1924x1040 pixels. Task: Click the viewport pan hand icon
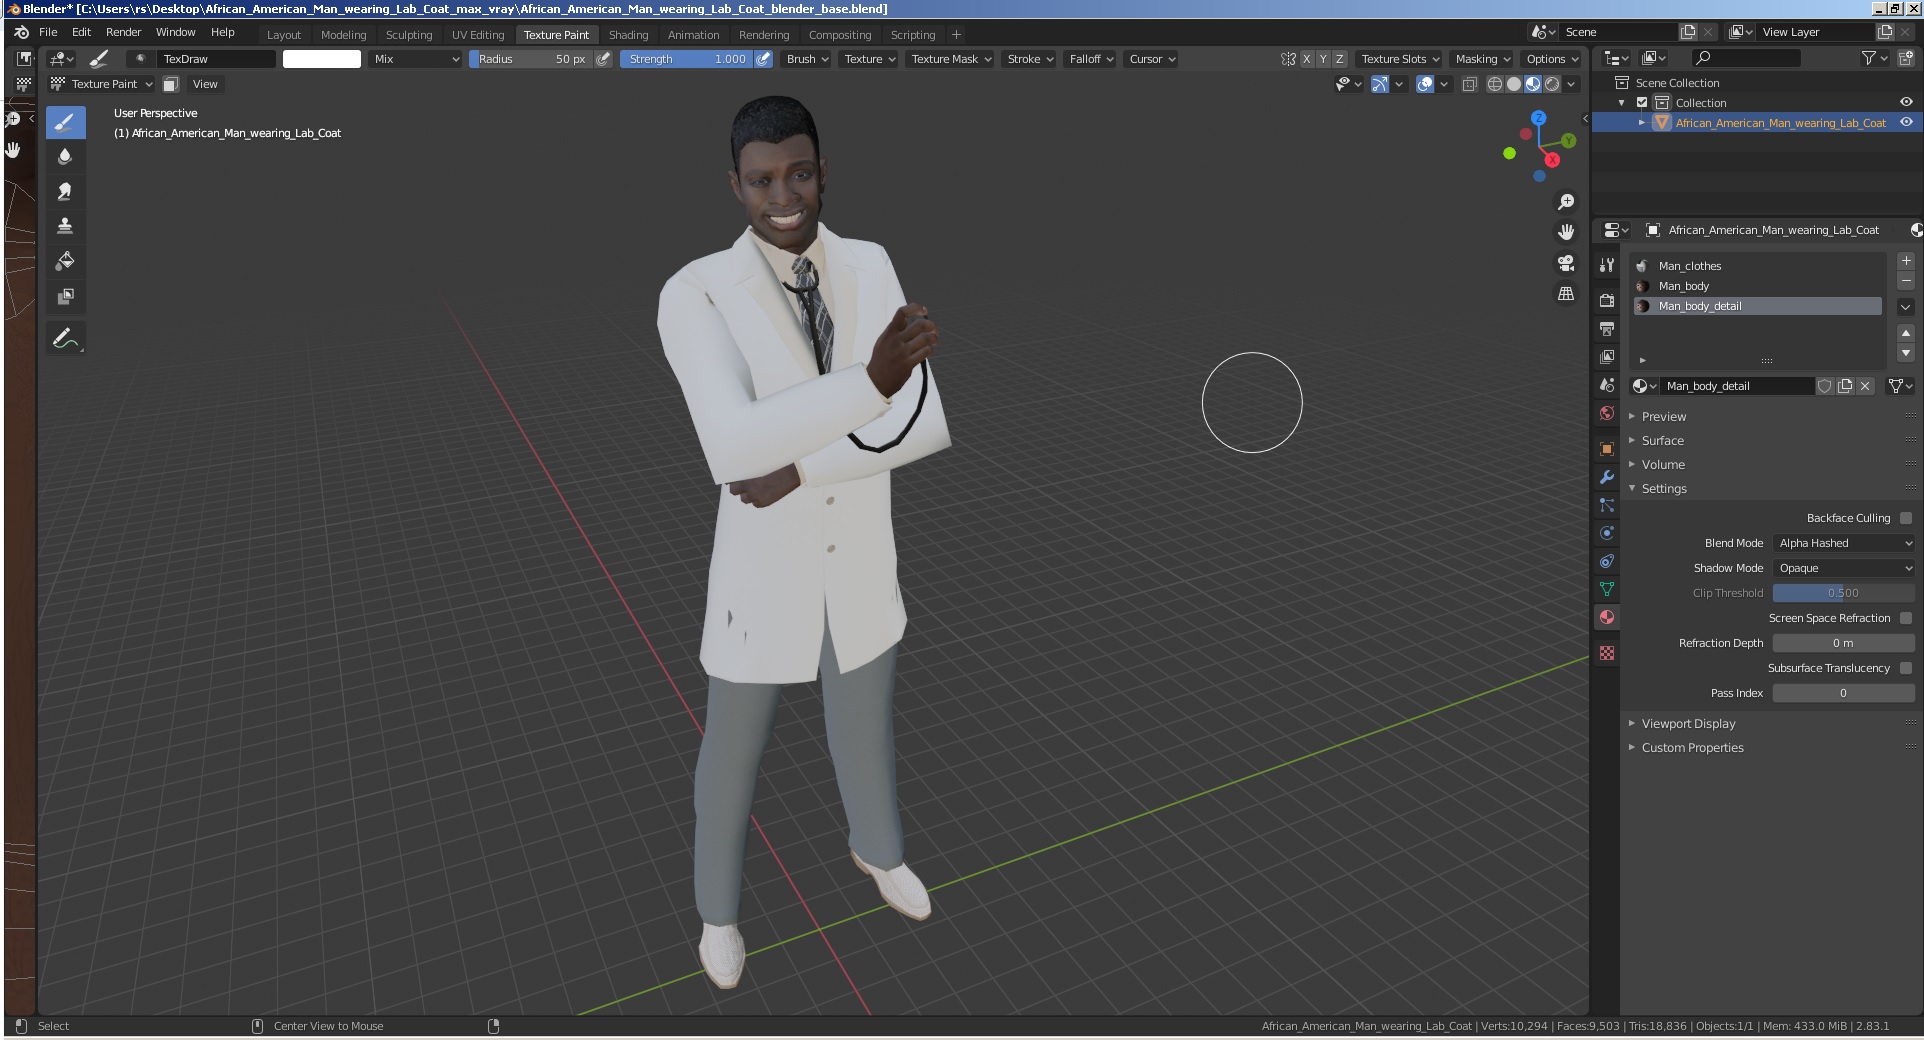[x=1566, y=232]
